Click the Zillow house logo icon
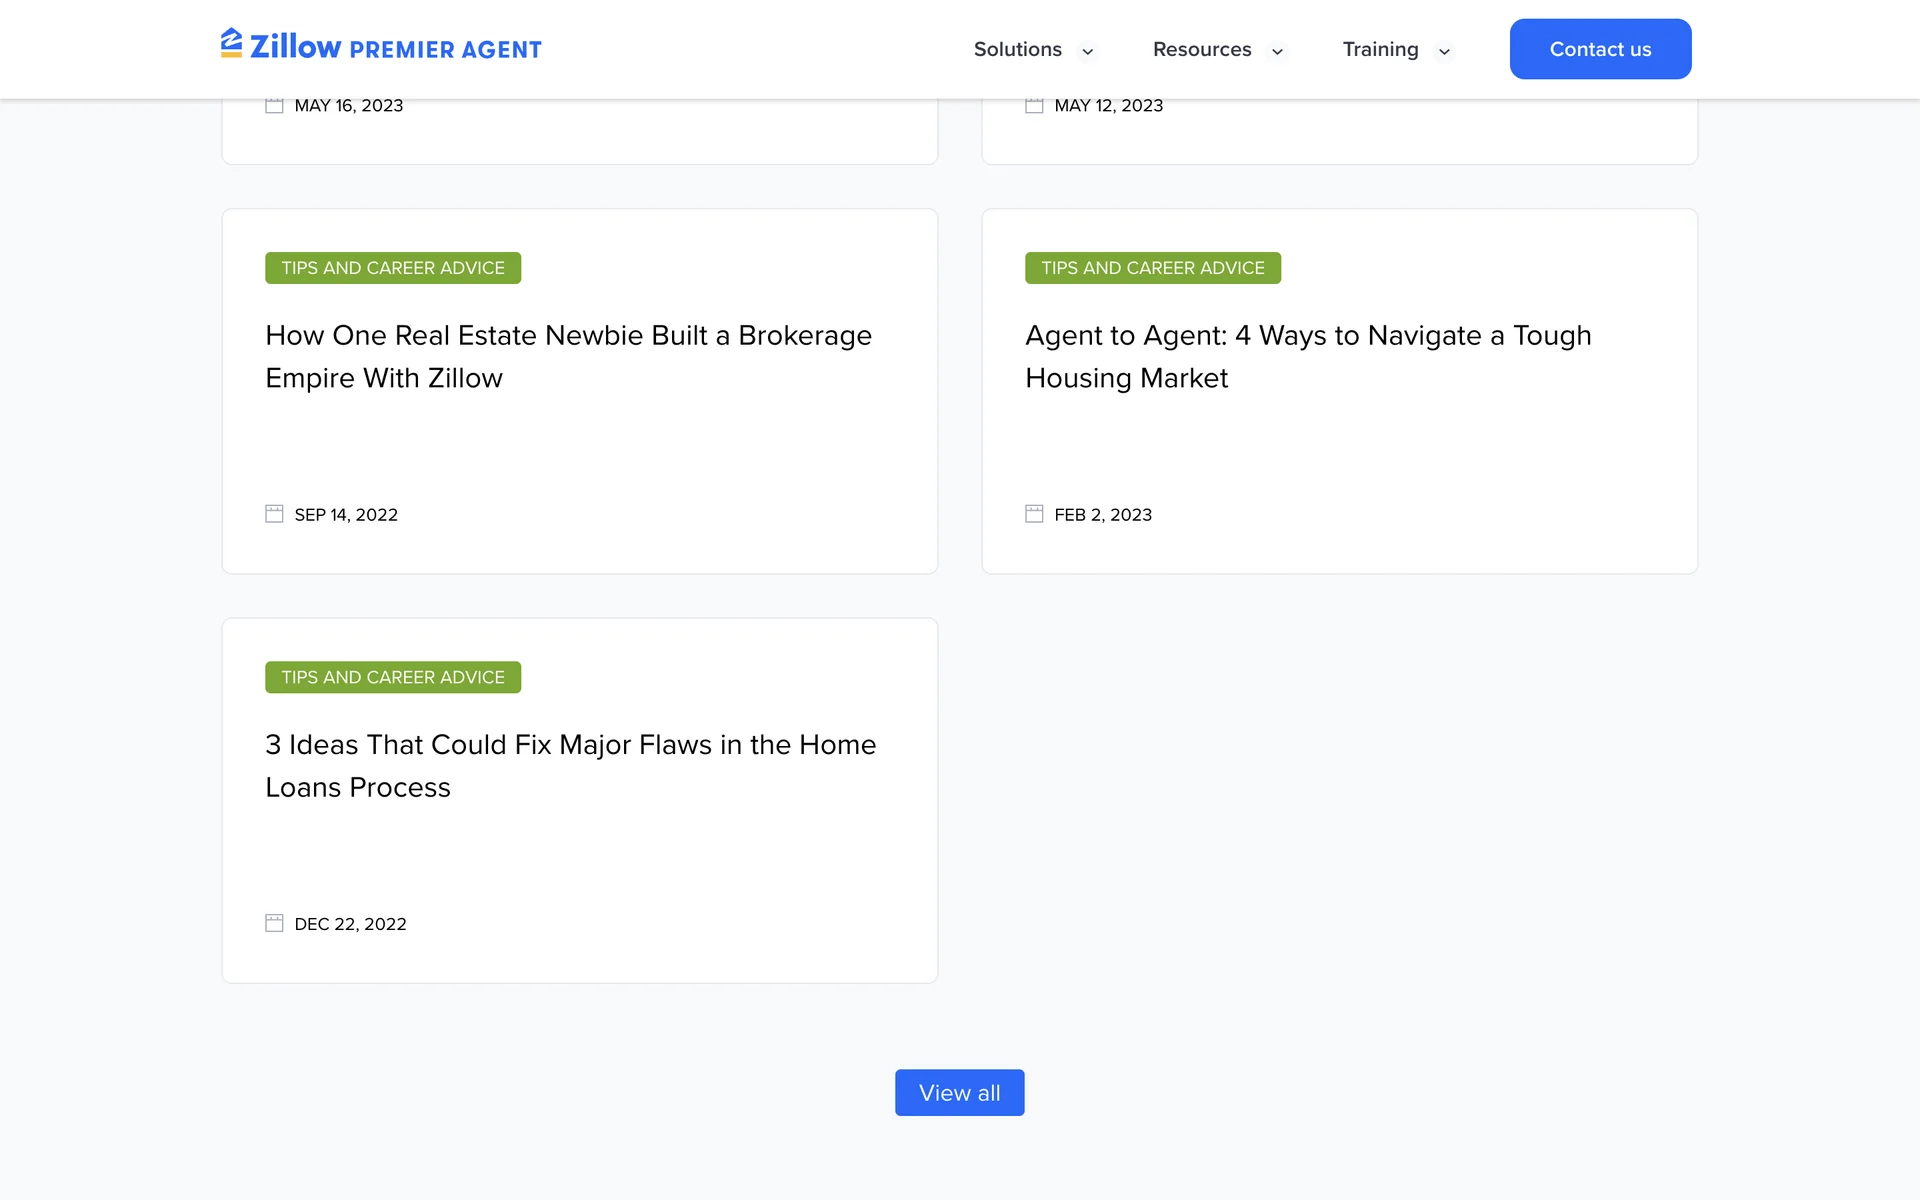 231,43
